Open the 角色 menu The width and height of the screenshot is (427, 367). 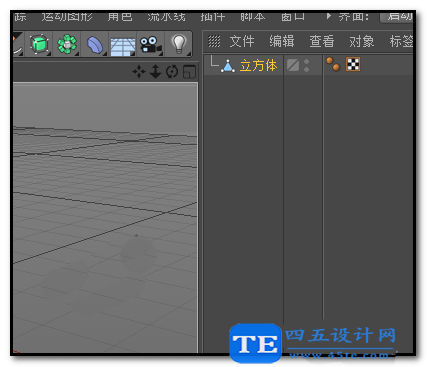click(x=120, y=16)
